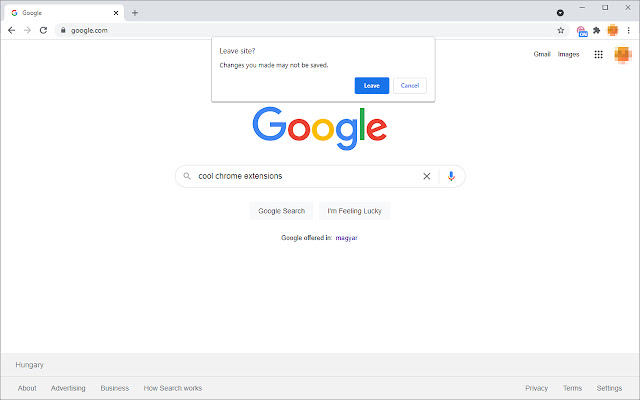Click the "Hungary" footer text
Screen dimensions: 640x400
(29, 365)
